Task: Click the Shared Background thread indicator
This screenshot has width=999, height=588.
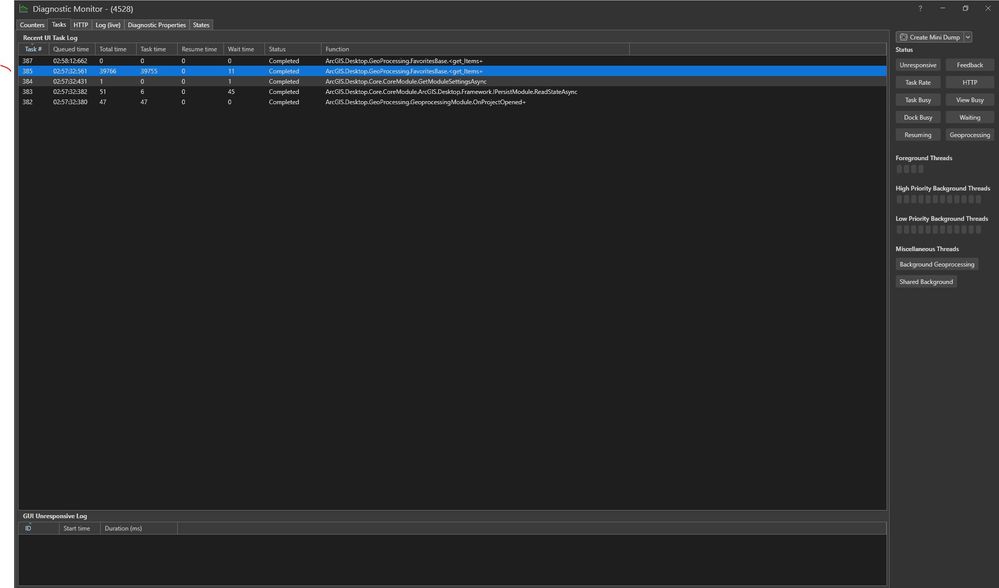Action: point(926,282)
